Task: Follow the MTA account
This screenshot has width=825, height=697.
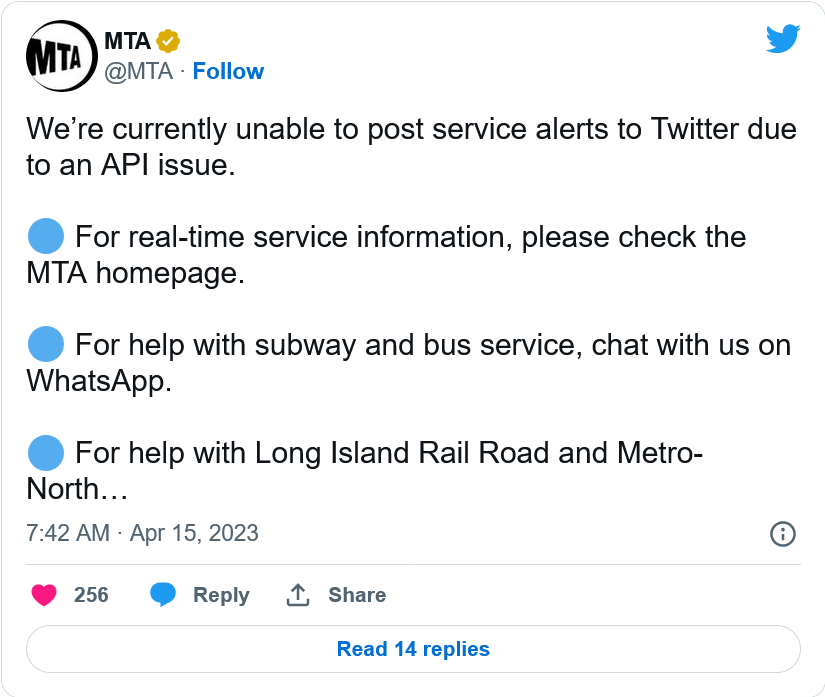Action: (228, 71)
